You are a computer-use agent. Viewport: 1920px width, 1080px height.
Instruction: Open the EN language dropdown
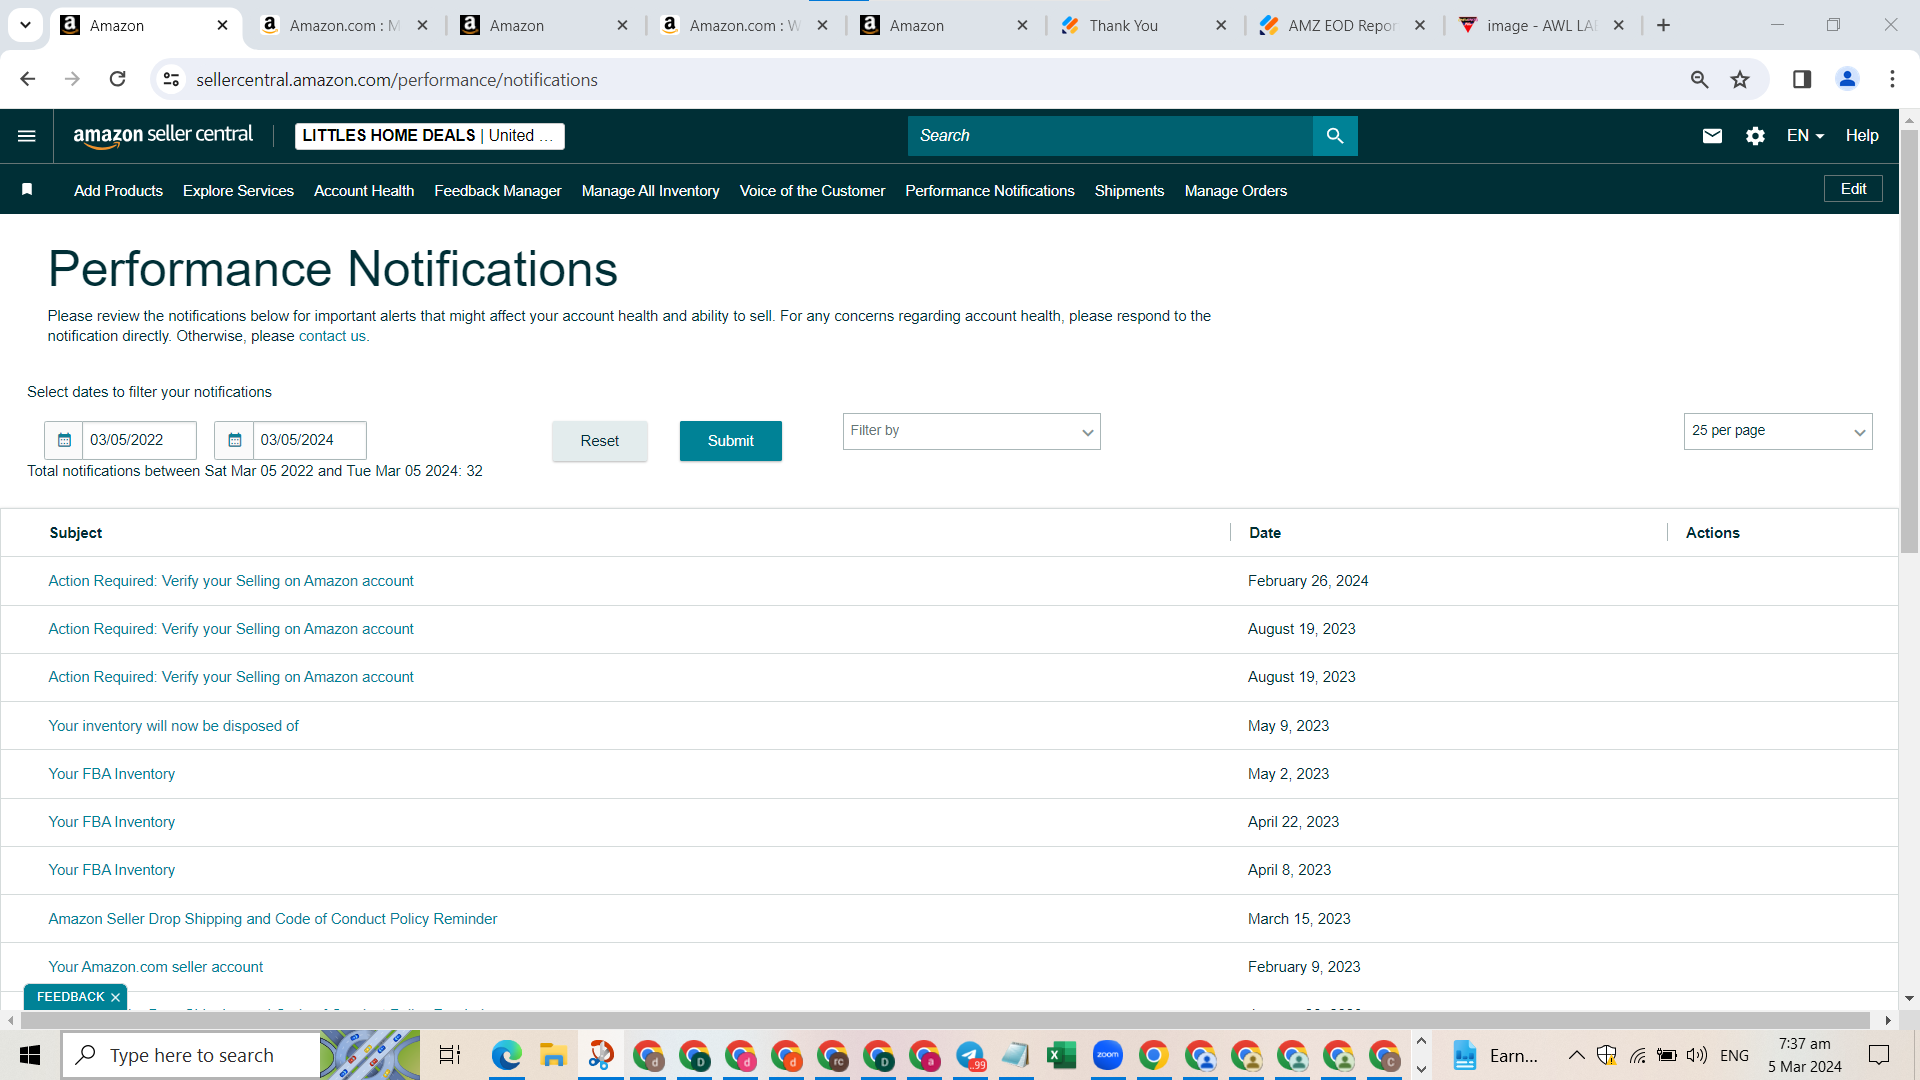pos(1805,136)
